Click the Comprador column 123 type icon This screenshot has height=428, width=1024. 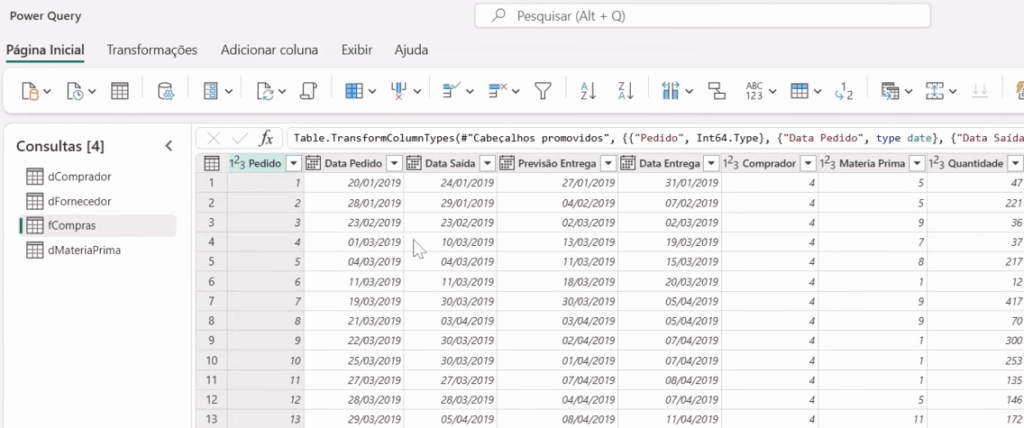[730, 163]
